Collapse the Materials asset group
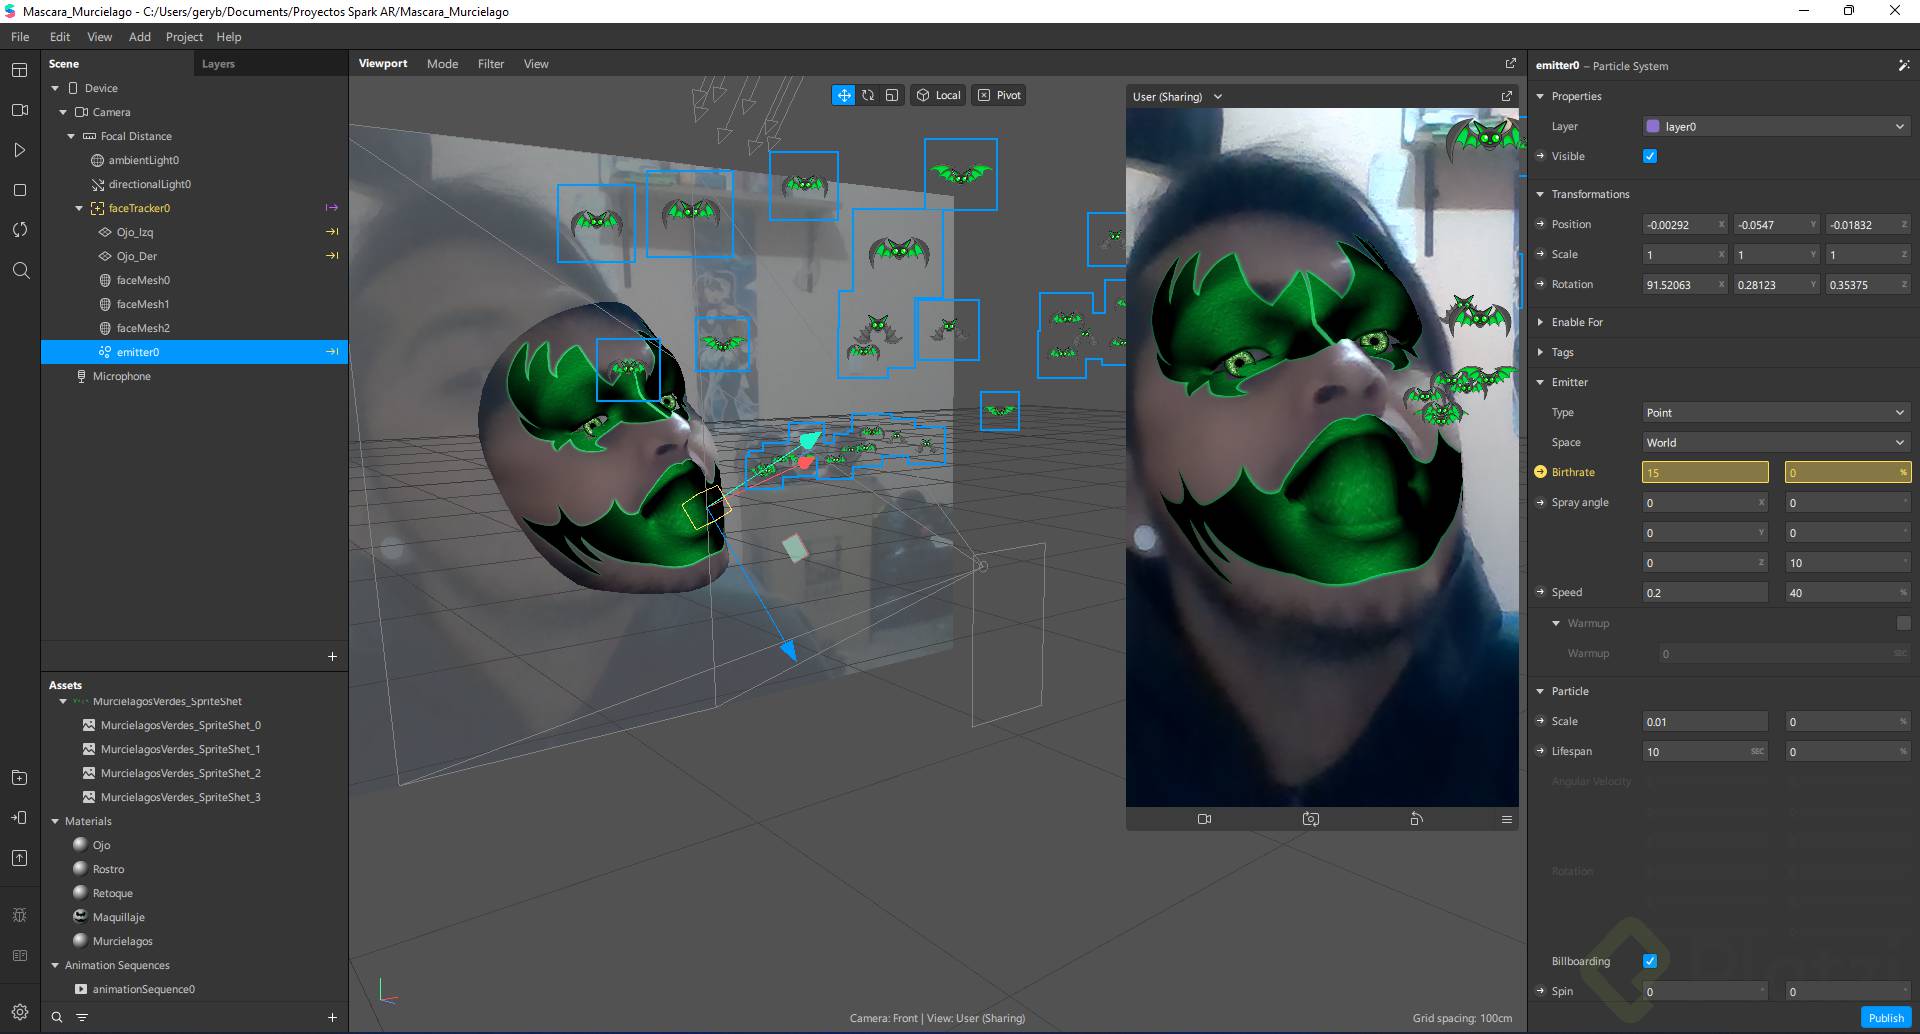1920x1034 pixels. pos(55,821)
